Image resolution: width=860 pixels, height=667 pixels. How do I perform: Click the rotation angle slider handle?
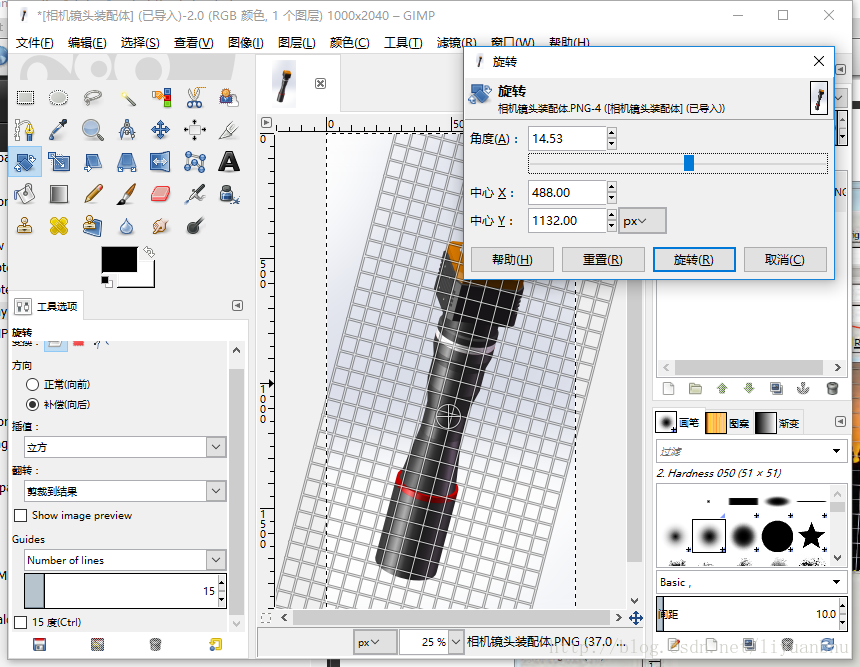click(689, 163)
